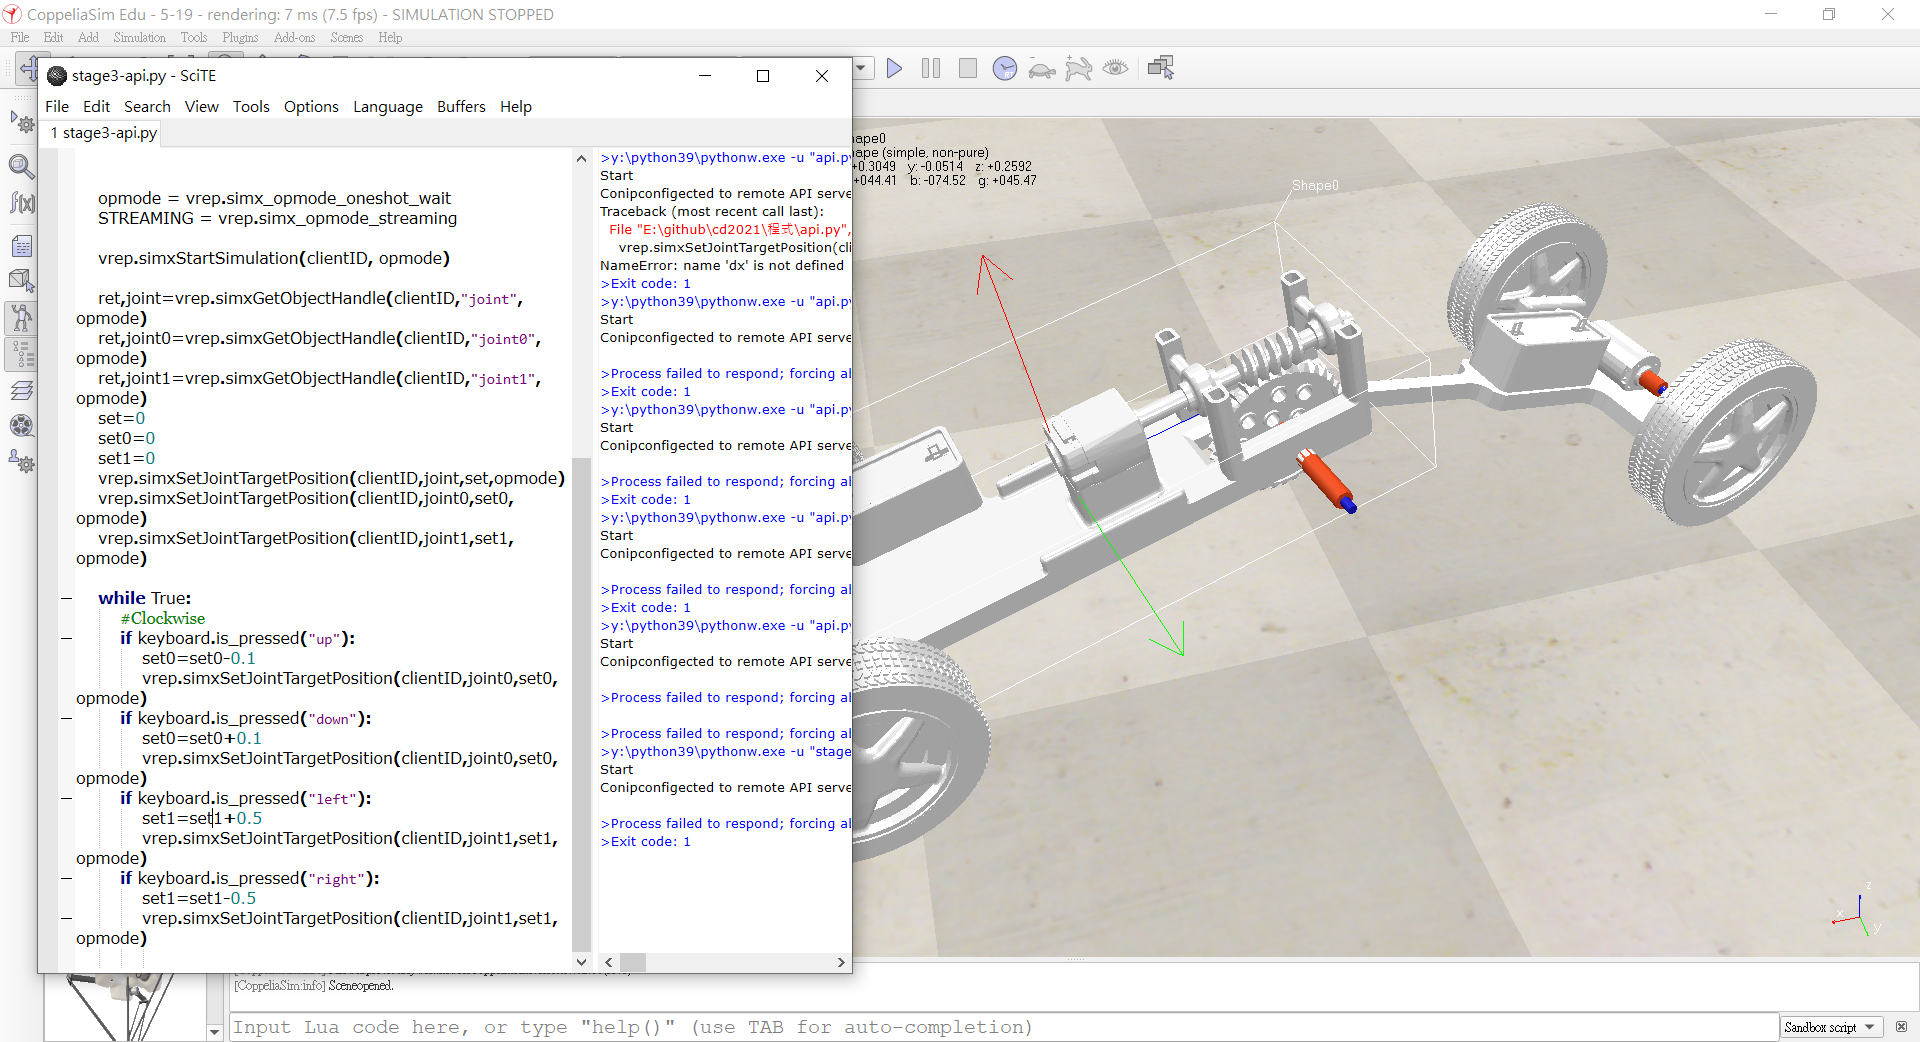Screen dimensions: 1920x1042
Task: Toggle real-time mode clock icon
Action: (x=1005, y=68)
